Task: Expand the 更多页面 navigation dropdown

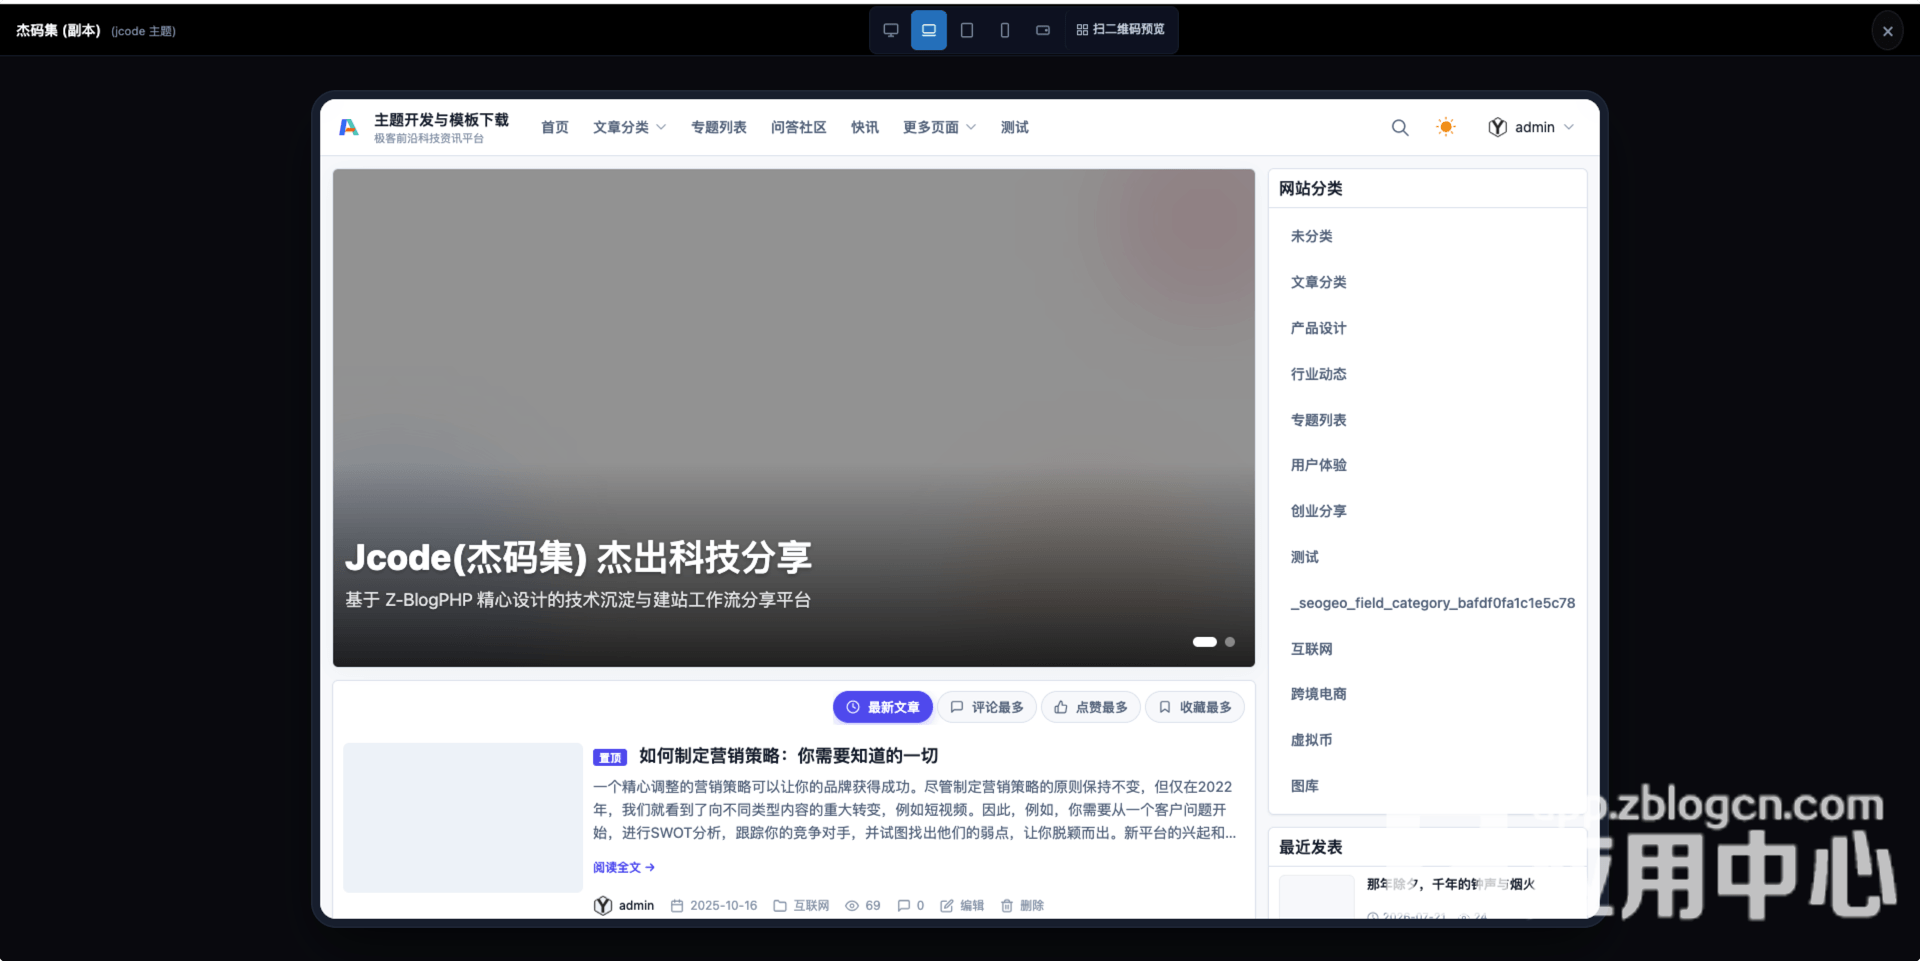Action: [x=939, y=127]
